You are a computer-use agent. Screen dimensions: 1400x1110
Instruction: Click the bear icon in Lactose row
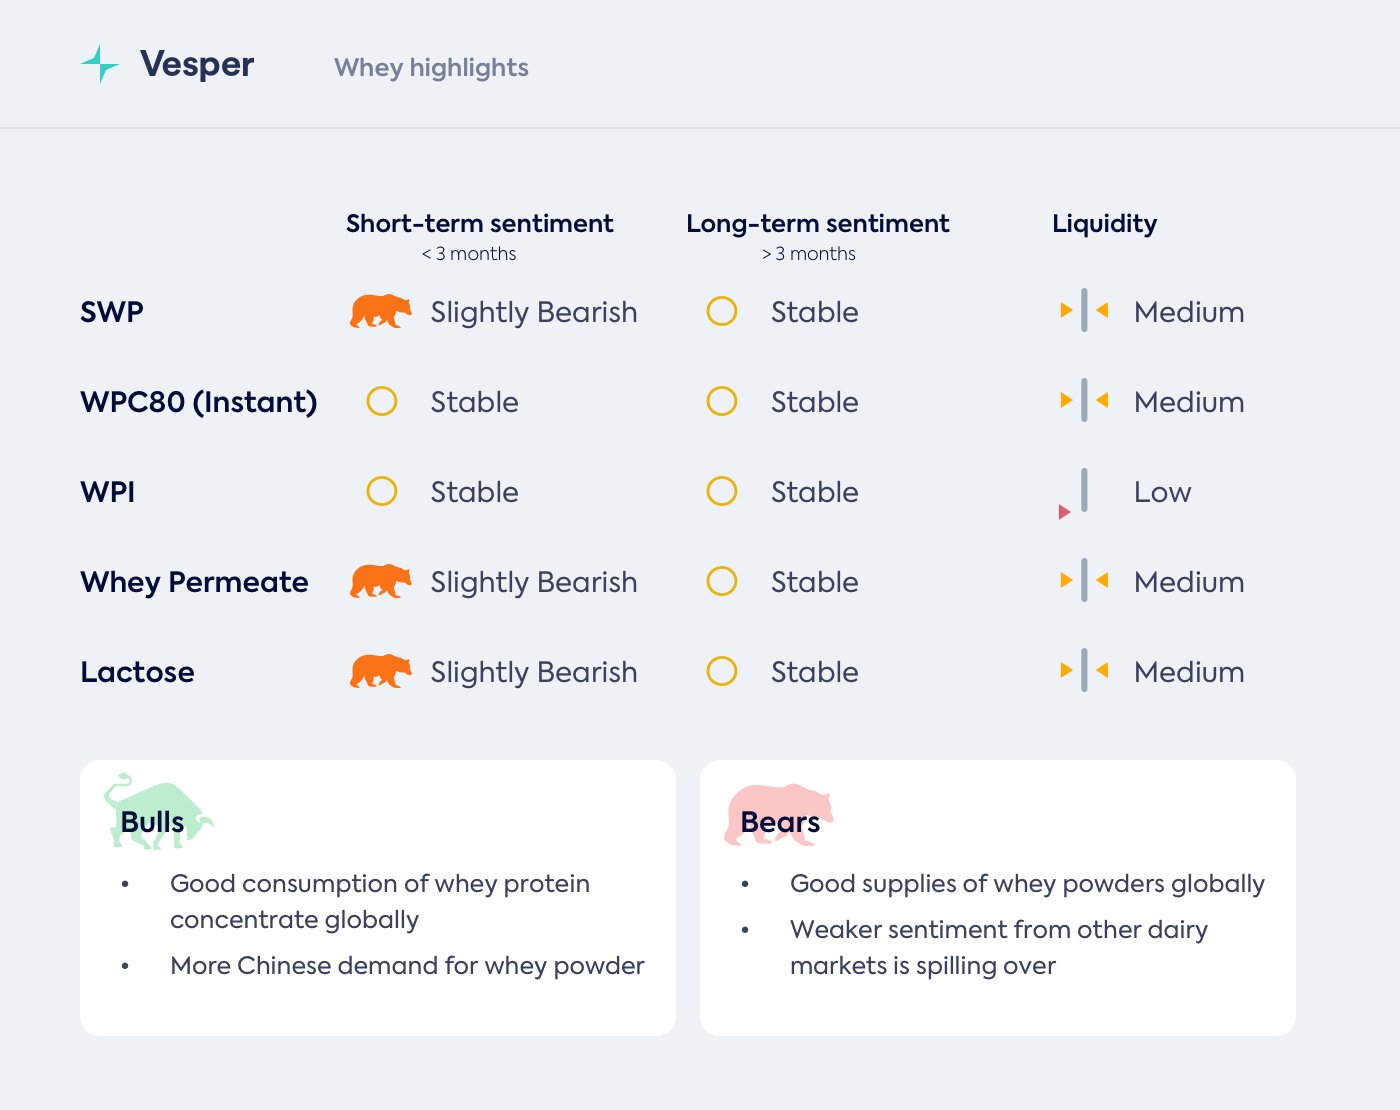pos(380,672)
